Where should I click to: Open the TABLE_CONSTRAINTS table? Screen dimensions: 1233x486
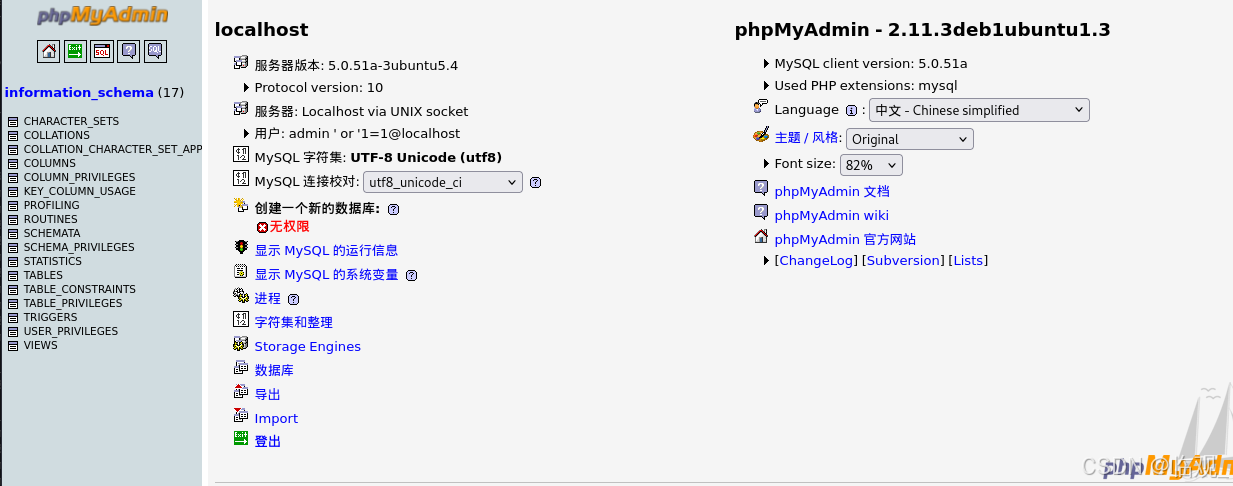(80, 289)
